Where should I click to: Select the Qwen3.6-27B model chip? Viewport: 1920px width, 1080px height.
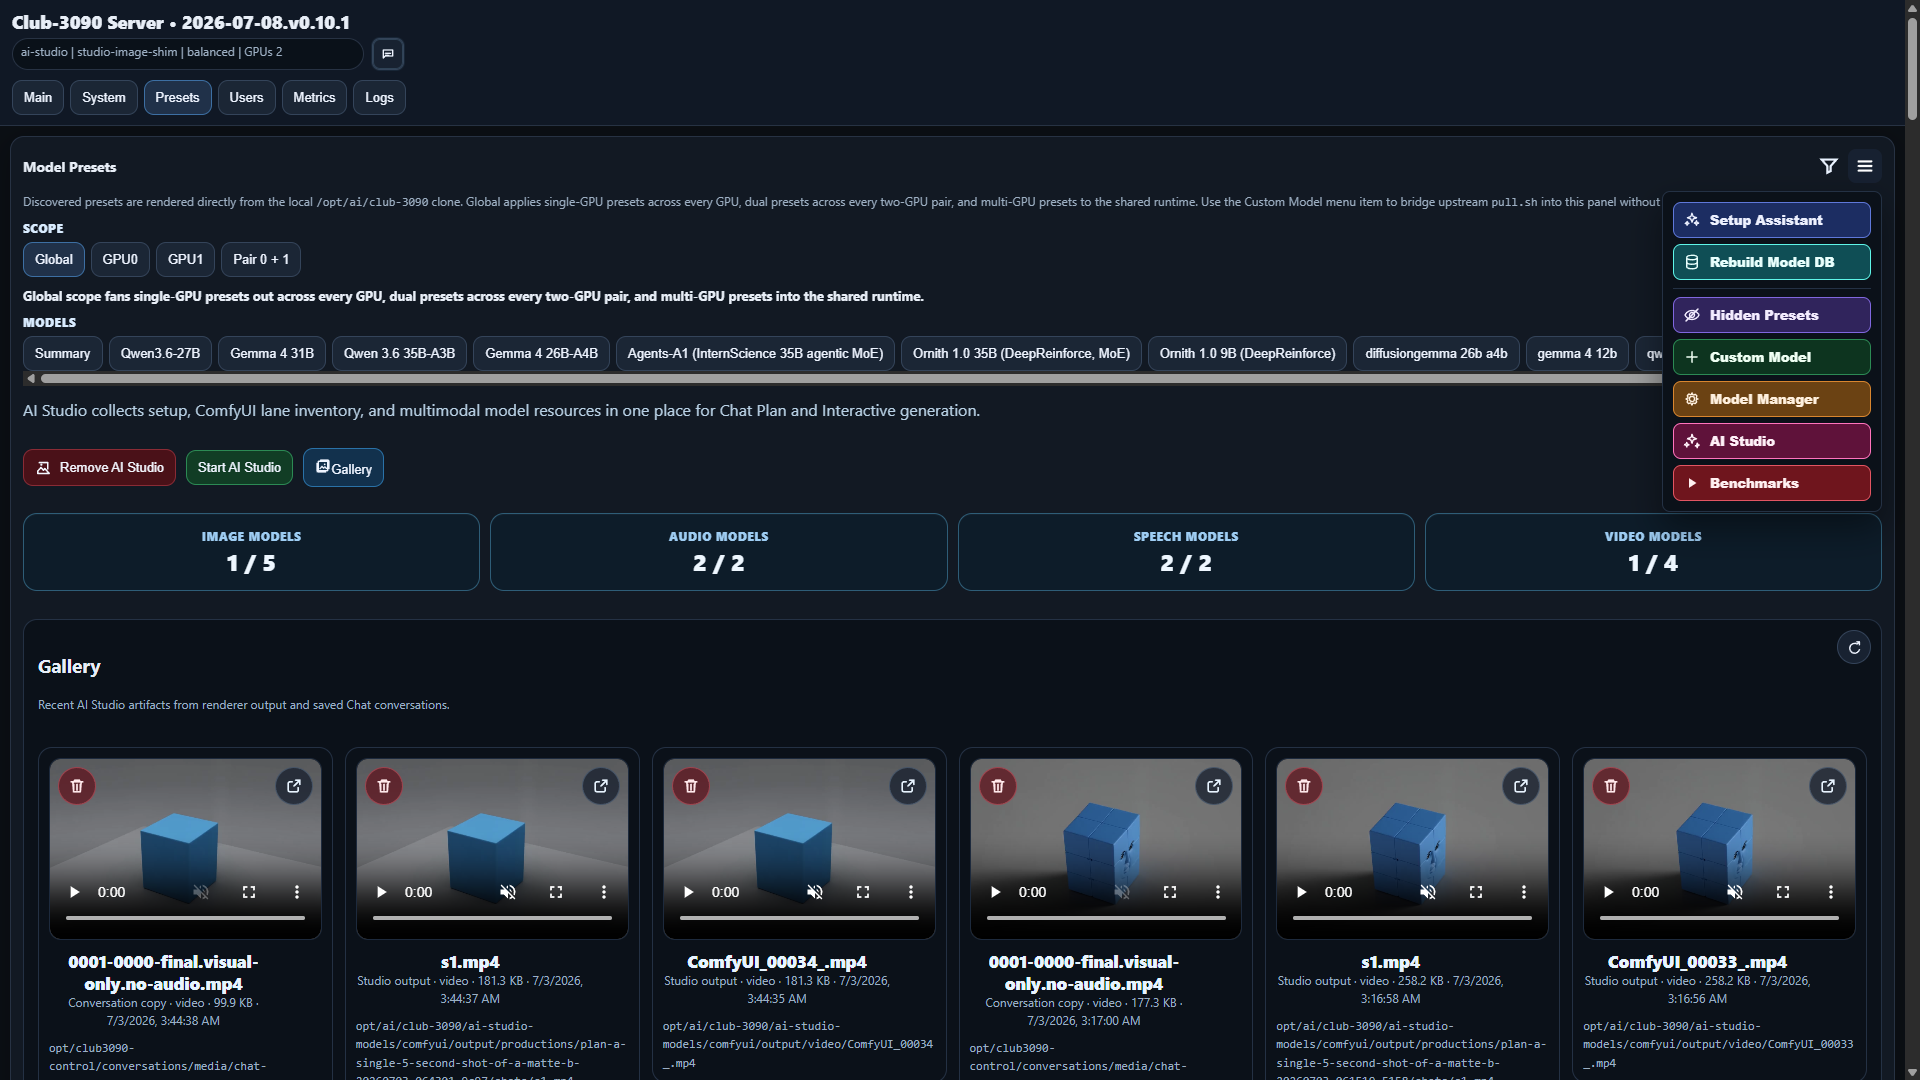pos(160,354)
